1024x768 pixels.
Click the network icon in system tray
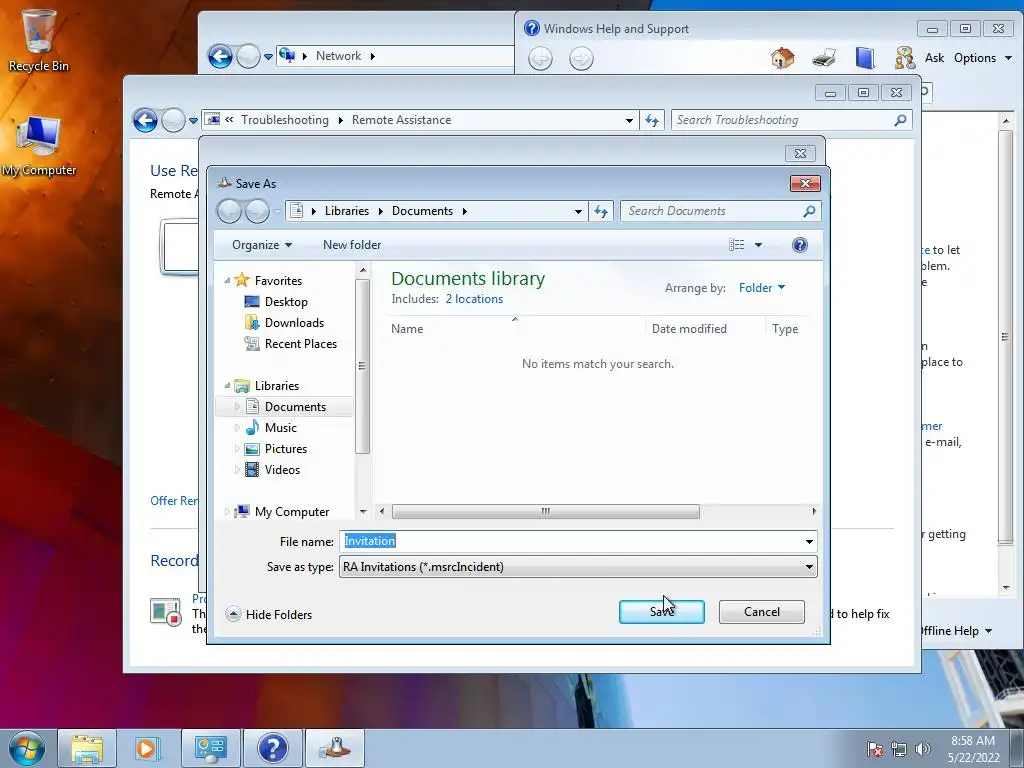[899, 749]
